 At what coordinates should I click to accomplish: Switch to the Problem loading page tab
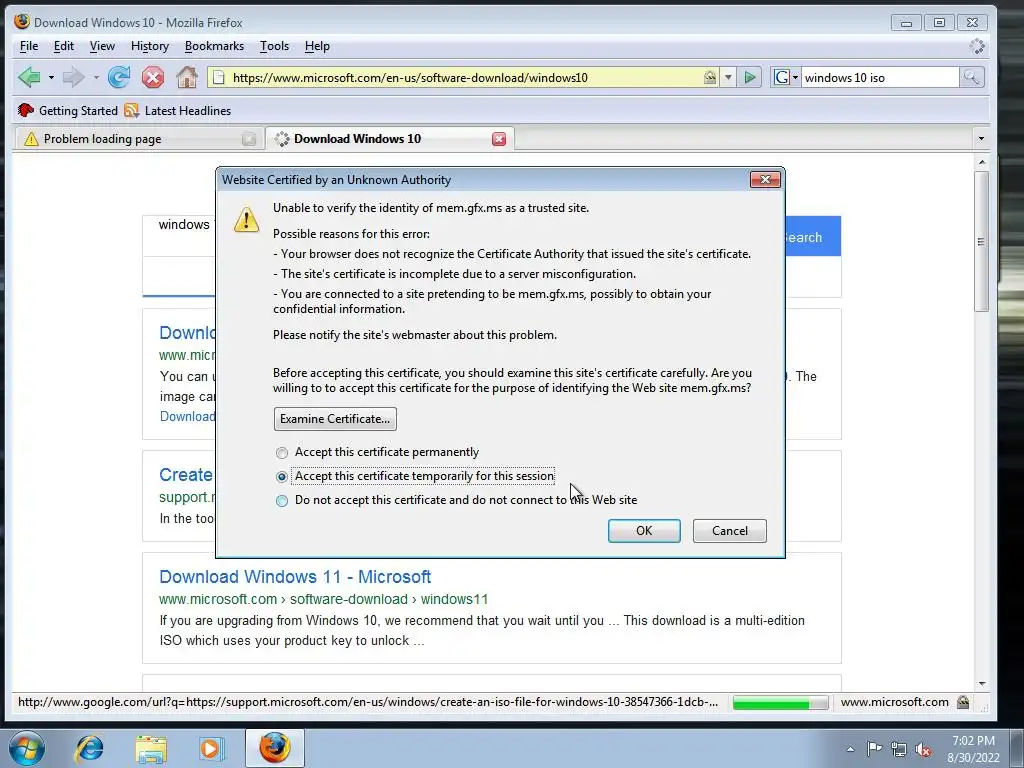(x=138, y=139)
